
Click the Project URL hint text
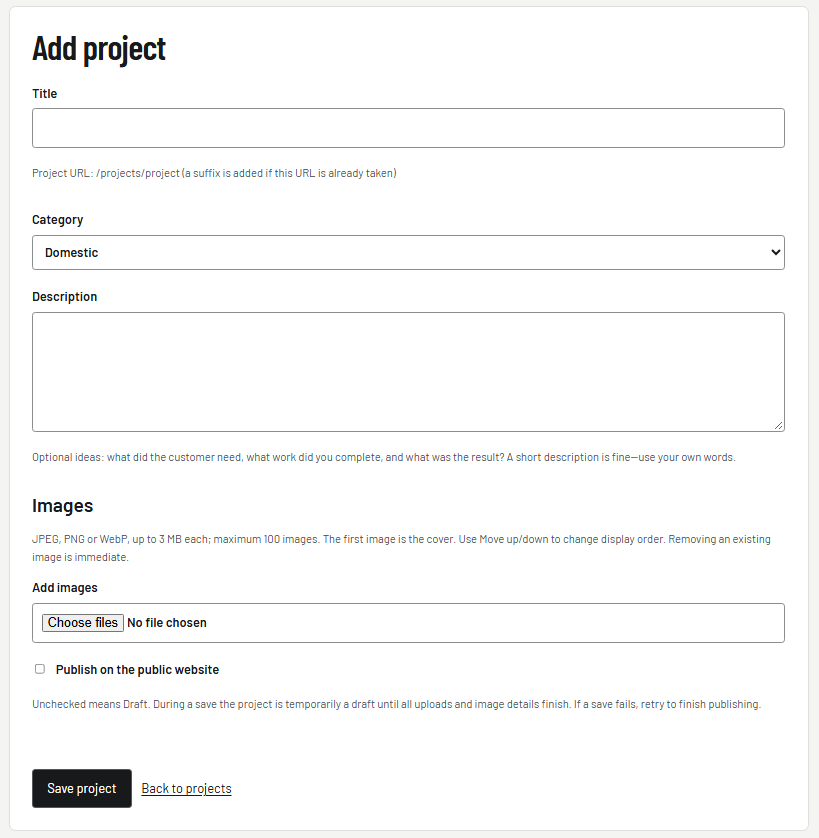214,173
